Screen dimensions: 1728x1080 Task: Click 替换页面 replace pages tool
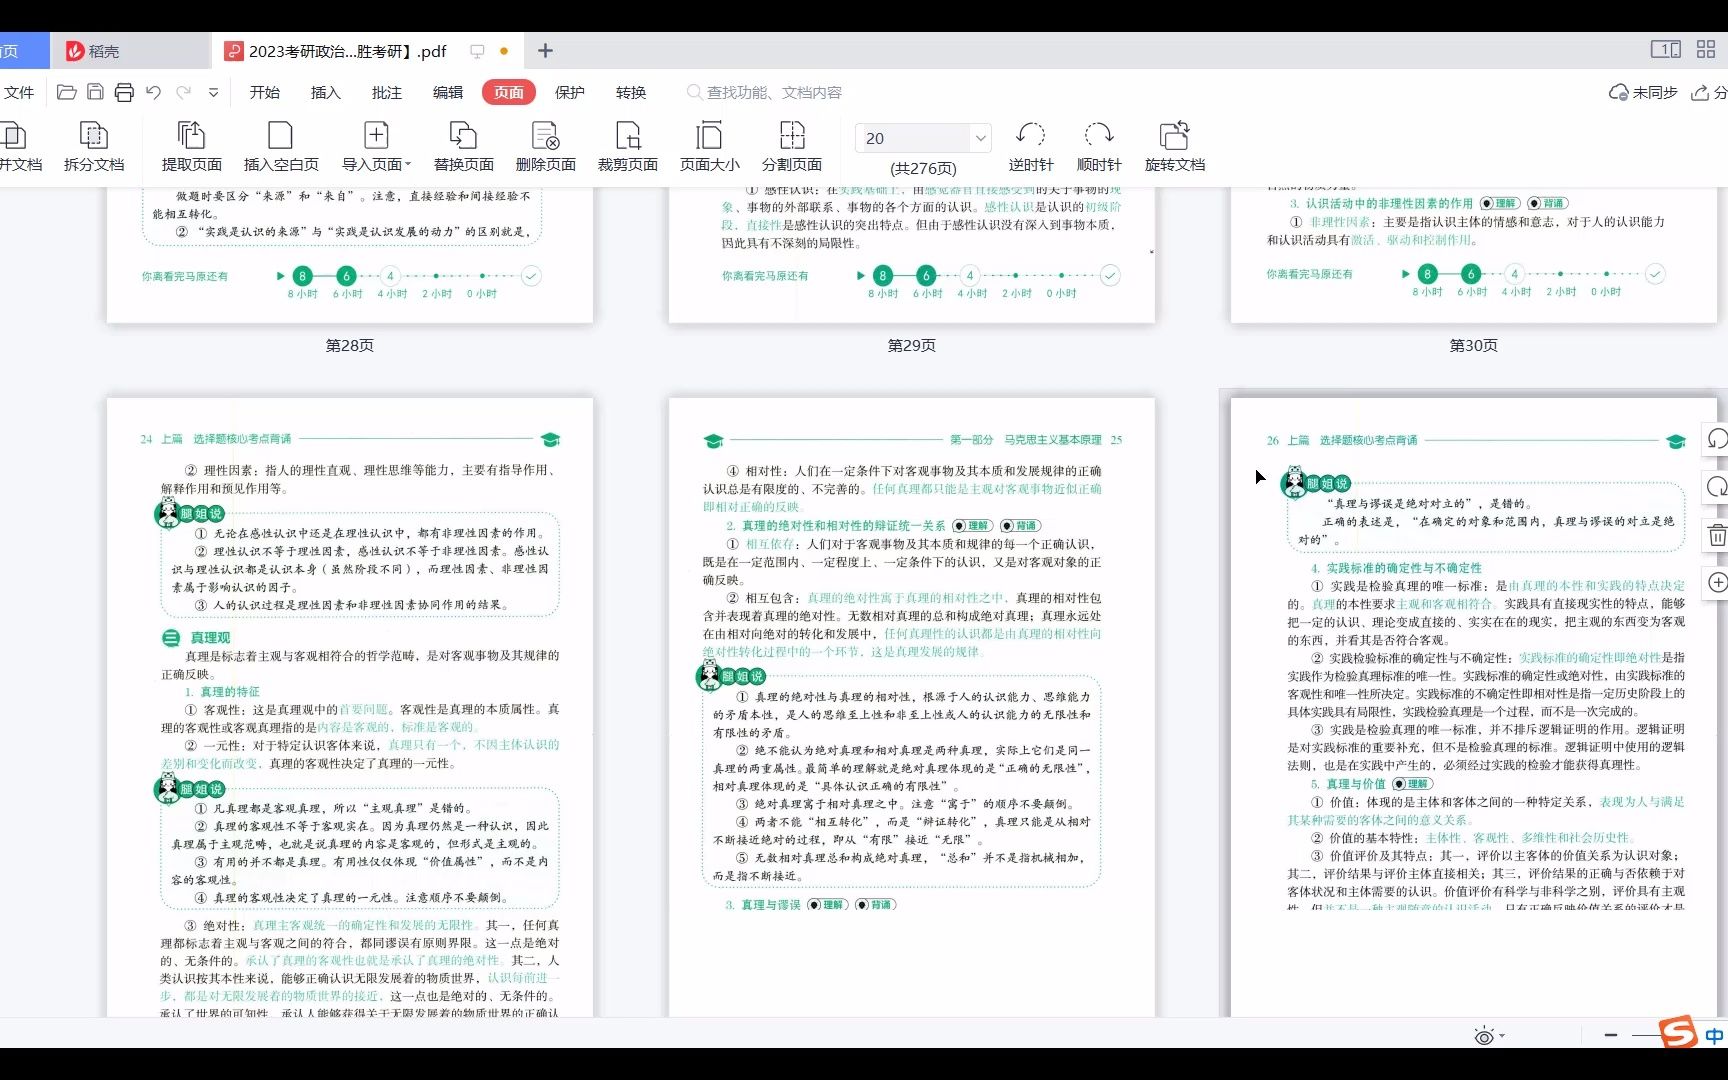463,146
